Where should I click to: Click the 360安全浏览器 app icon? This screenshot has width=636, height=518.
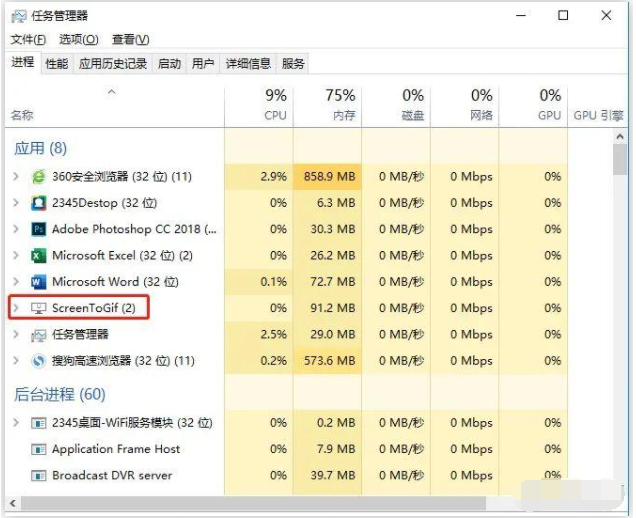39,177
